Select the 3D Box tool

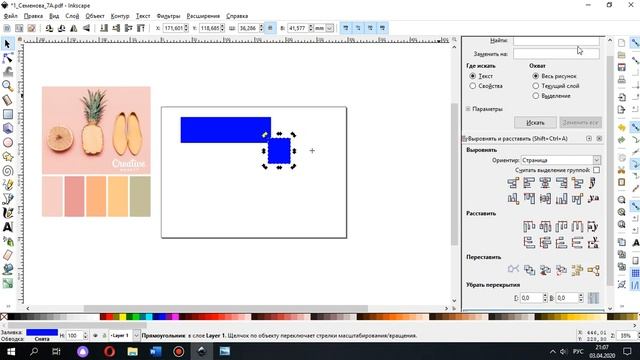click(x=7, y=129)
